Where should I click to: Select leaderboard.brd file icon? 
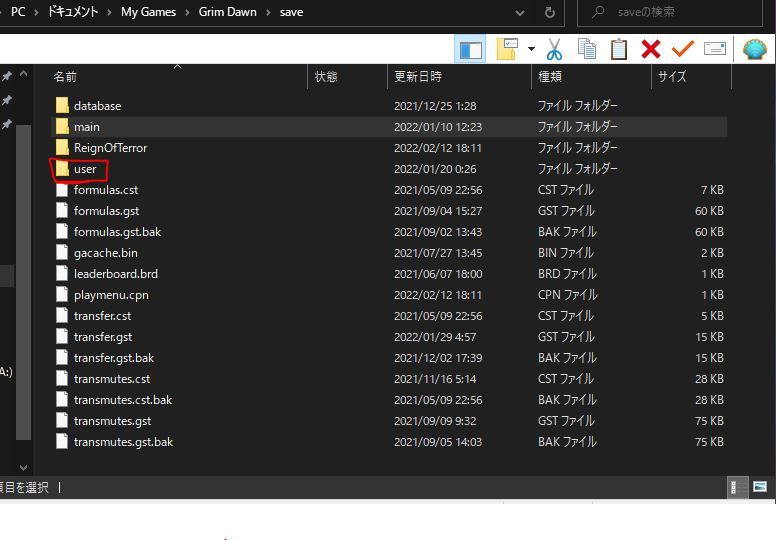(x=62, y=274)
